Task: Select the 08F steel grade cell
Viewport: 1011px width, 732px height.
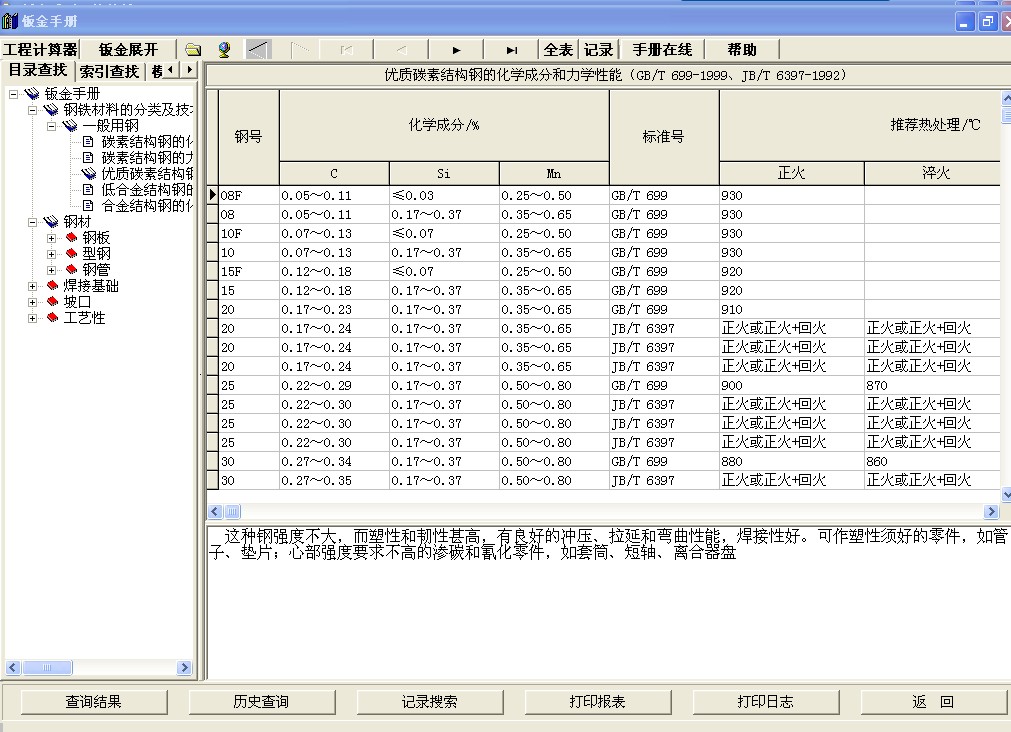Action: point(249,195)
